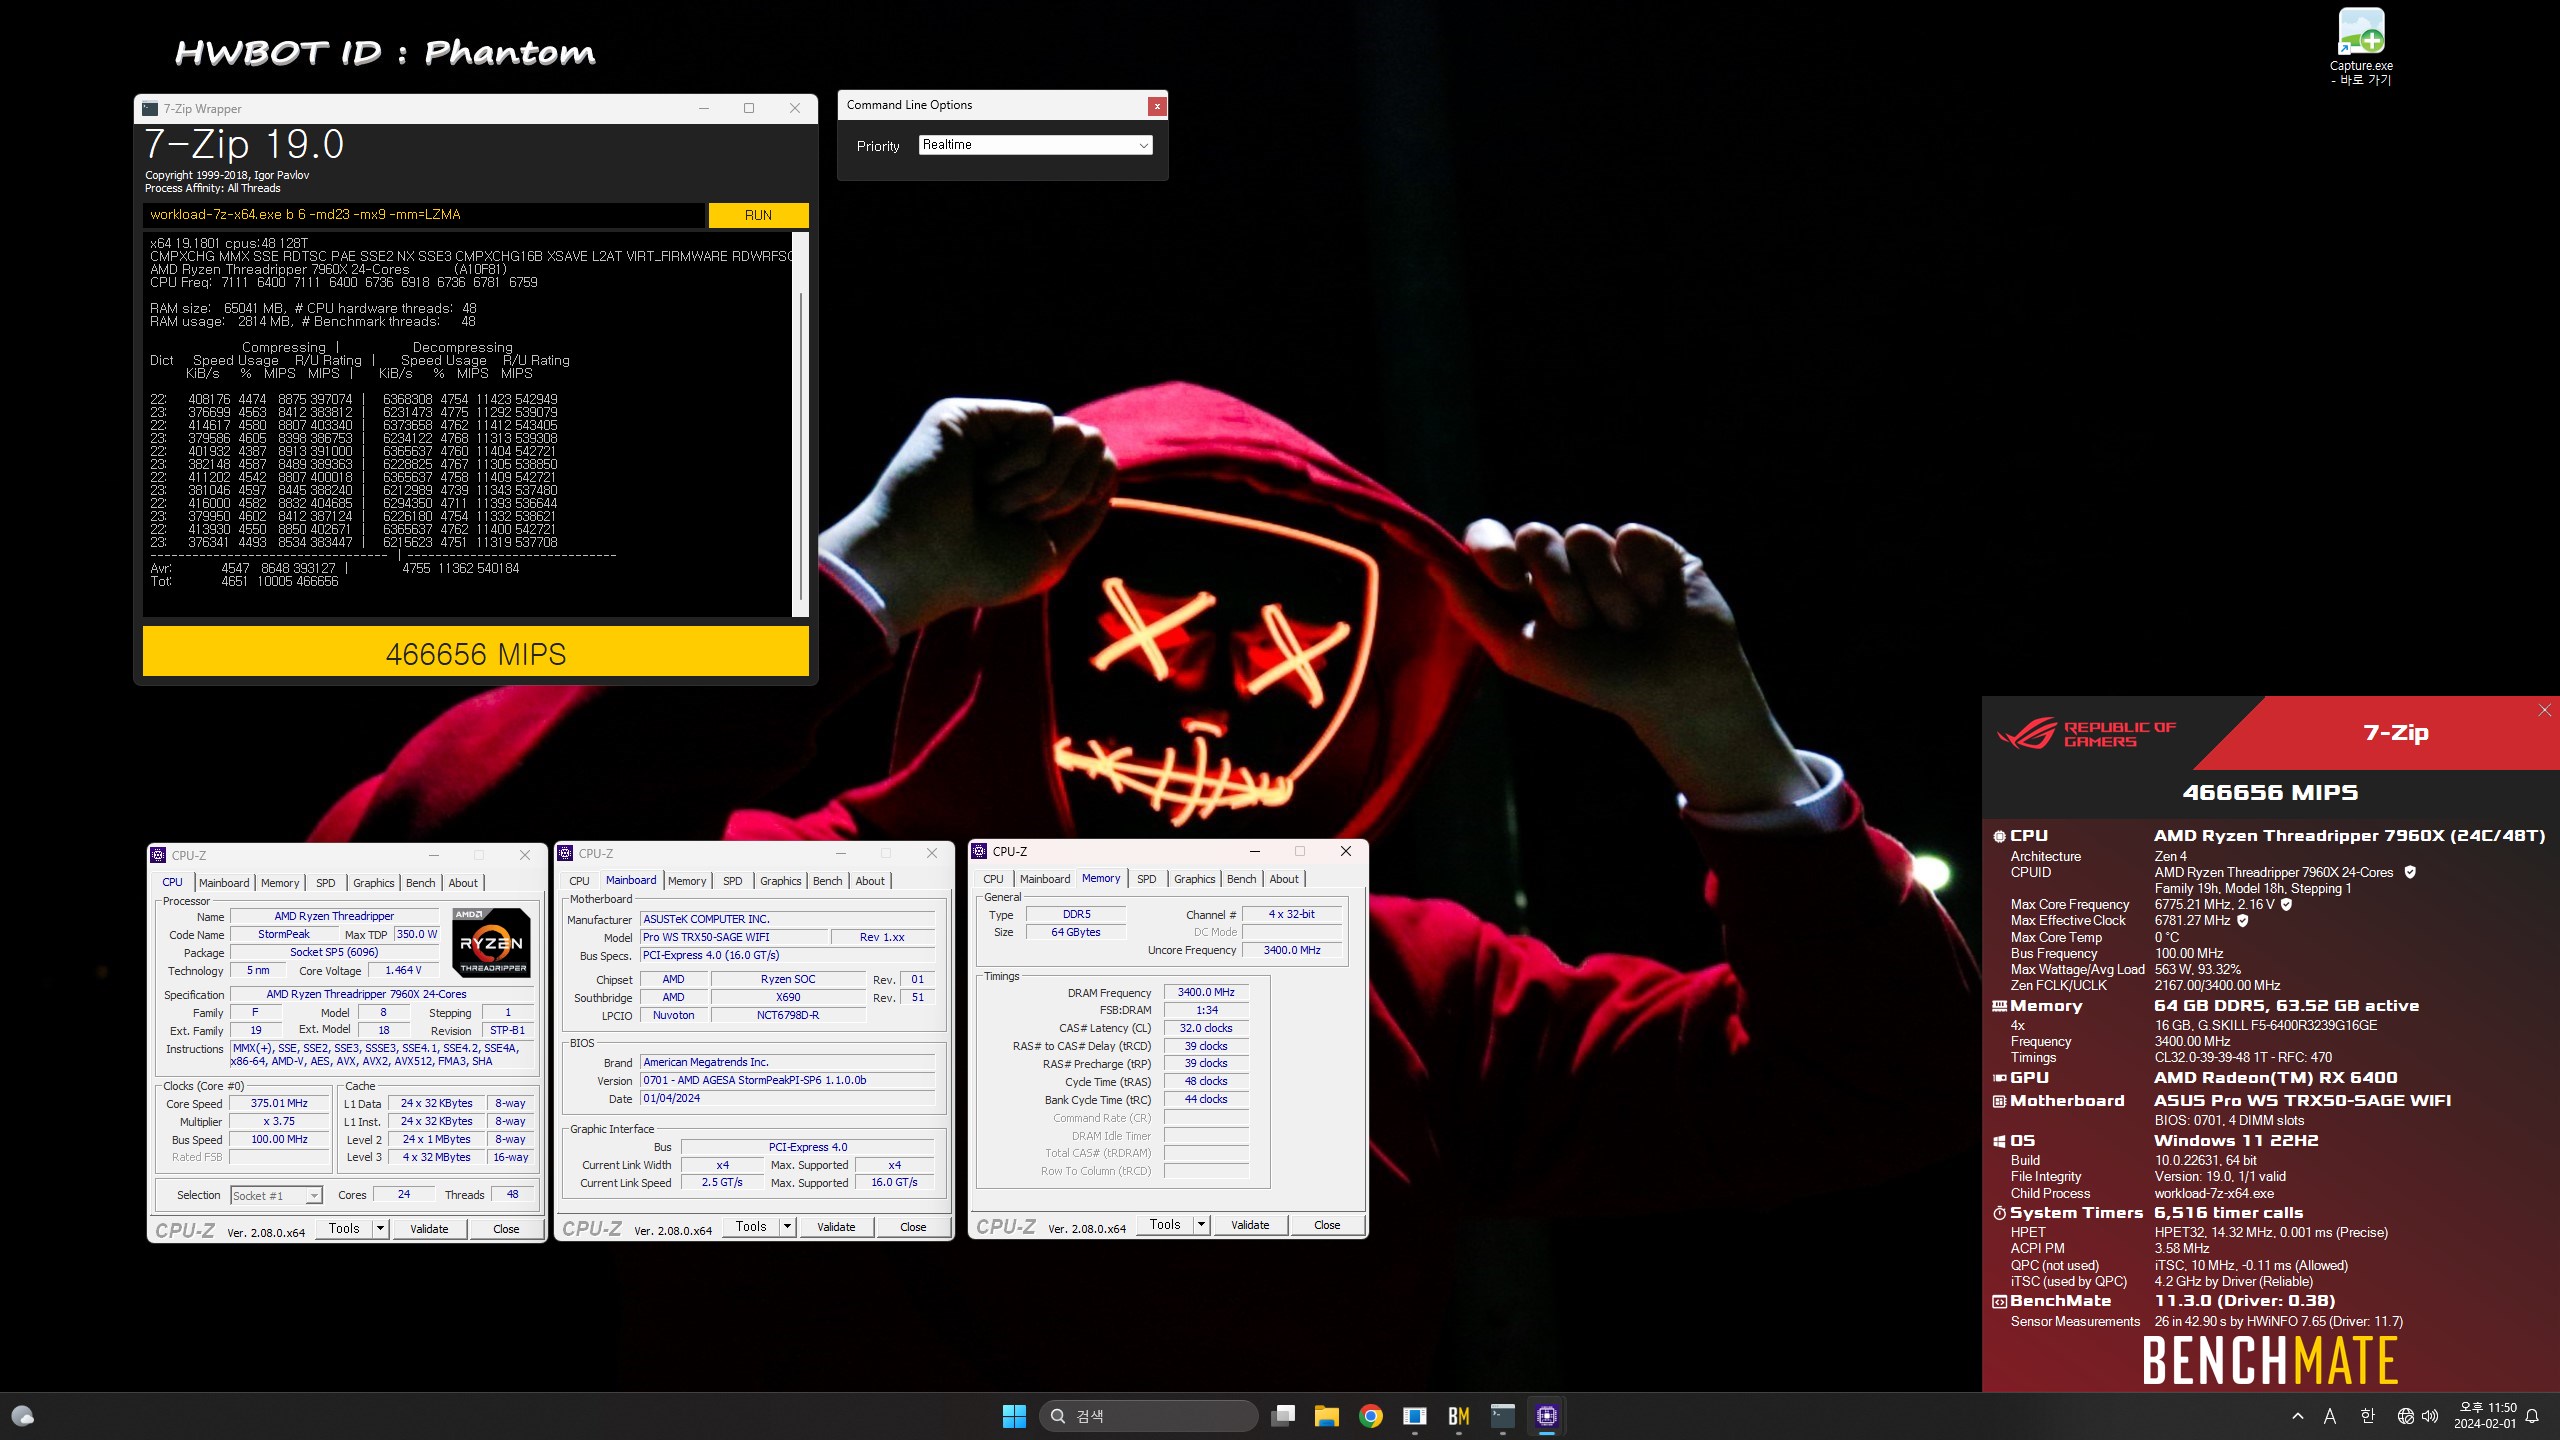Click the CAS# Latency 32.0 clocks value
This screenshot has width=2560, height=1440.
[1206, 1029]
